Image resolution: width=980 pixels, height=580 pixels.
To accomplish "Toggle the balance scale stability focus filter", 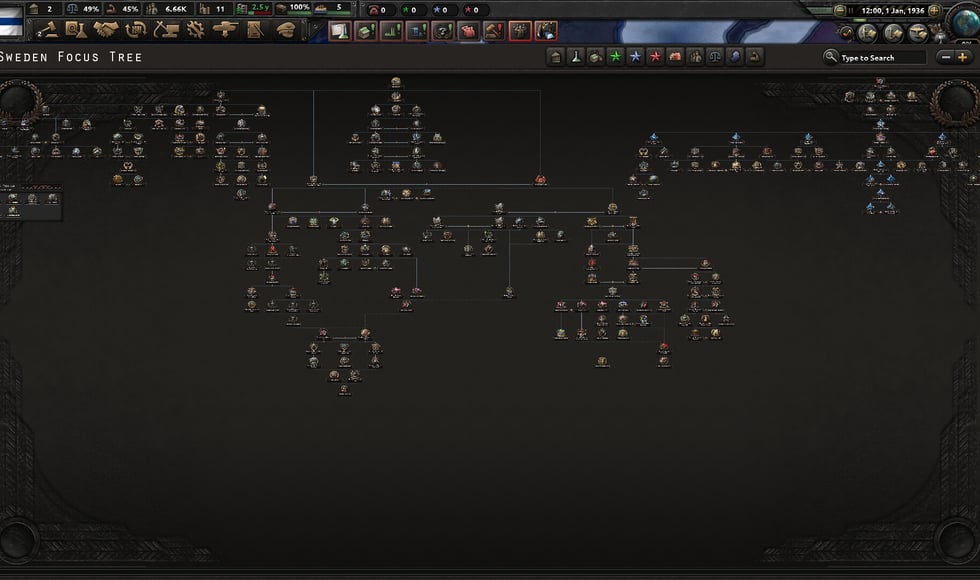I will [715, 57].
